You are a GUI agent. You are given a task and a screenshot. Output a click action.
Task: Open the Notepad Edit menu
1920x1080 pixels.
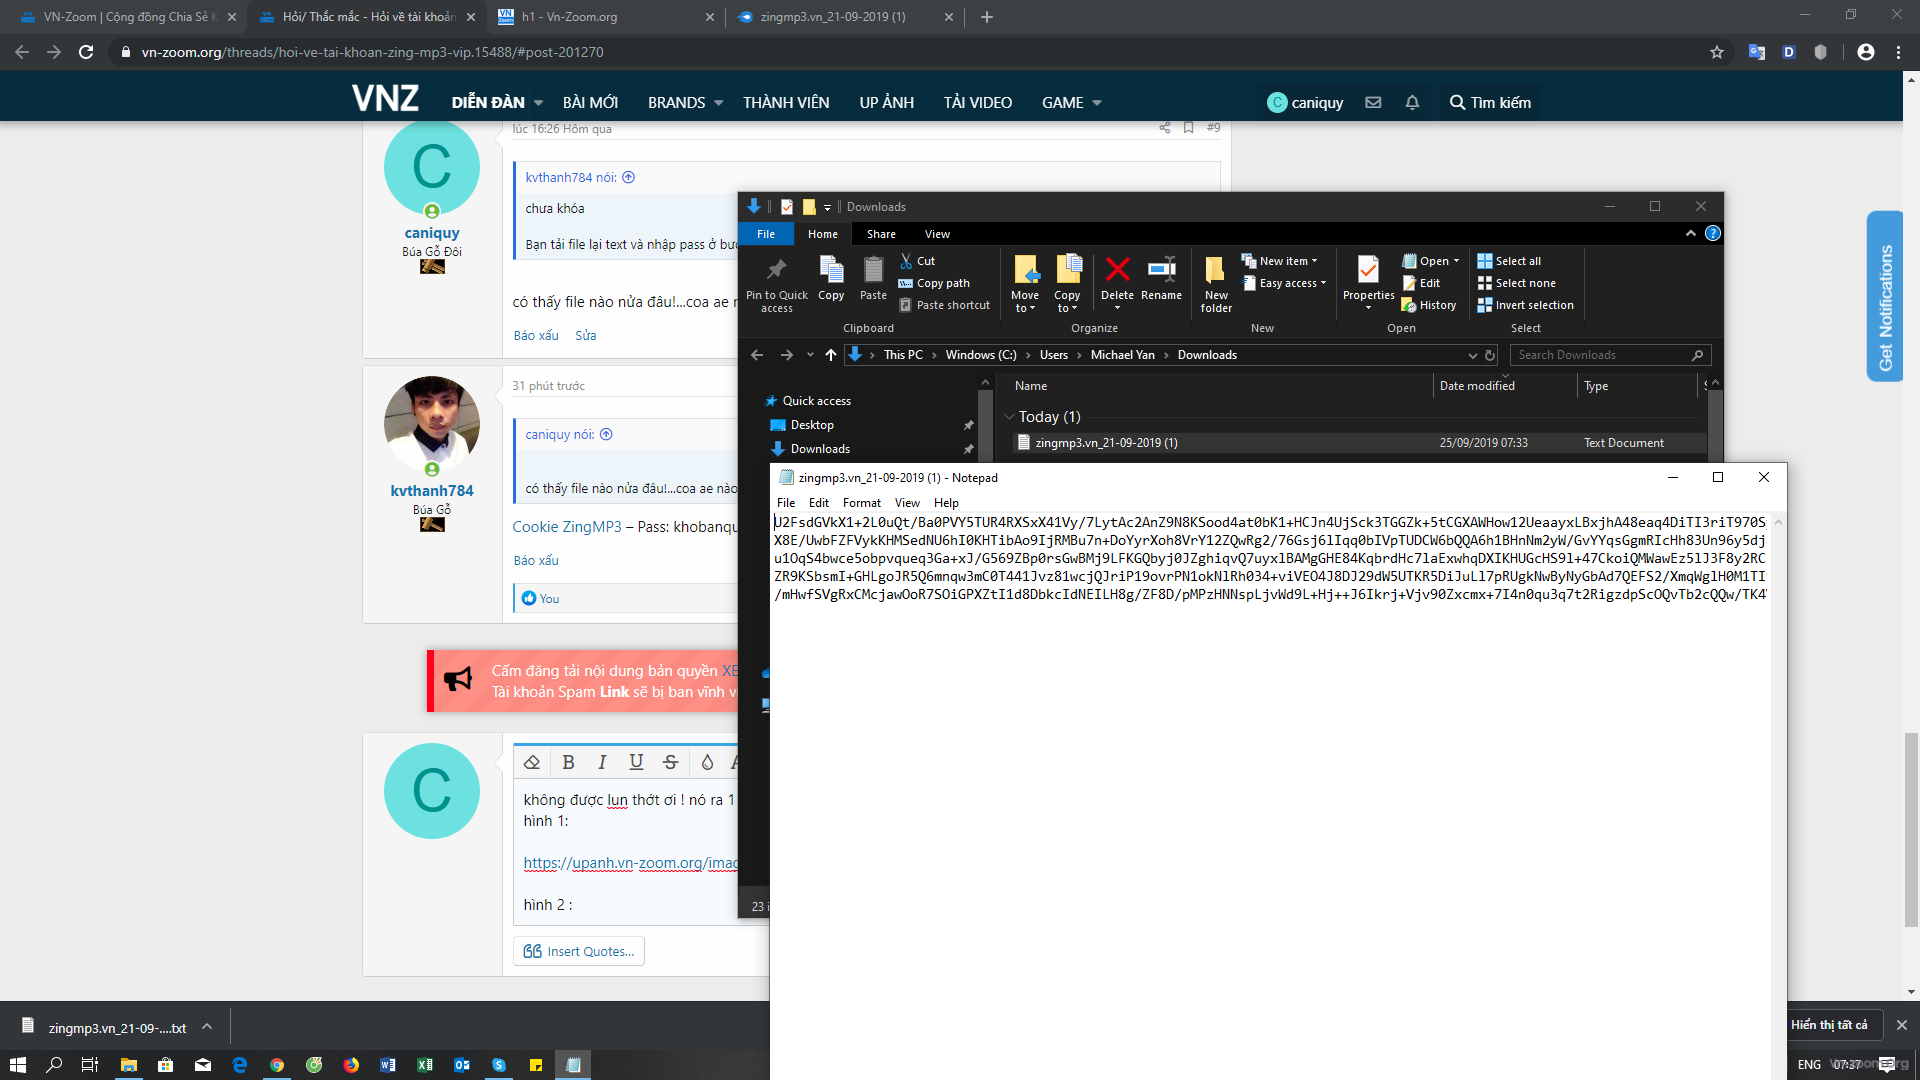tap(818, 503)
